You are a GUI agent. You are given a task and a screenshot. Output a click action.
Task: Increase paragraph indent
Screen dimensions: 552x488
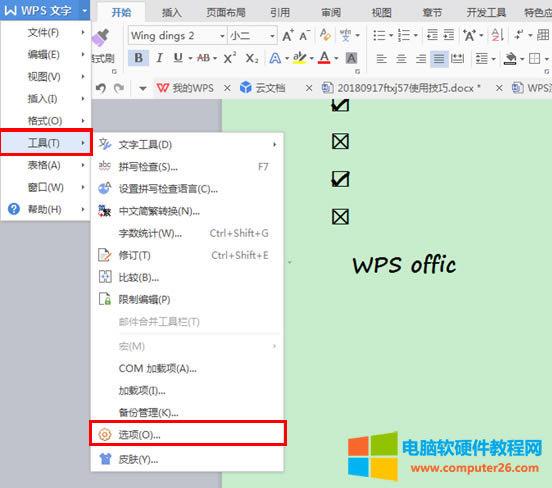tap(449, 35)
